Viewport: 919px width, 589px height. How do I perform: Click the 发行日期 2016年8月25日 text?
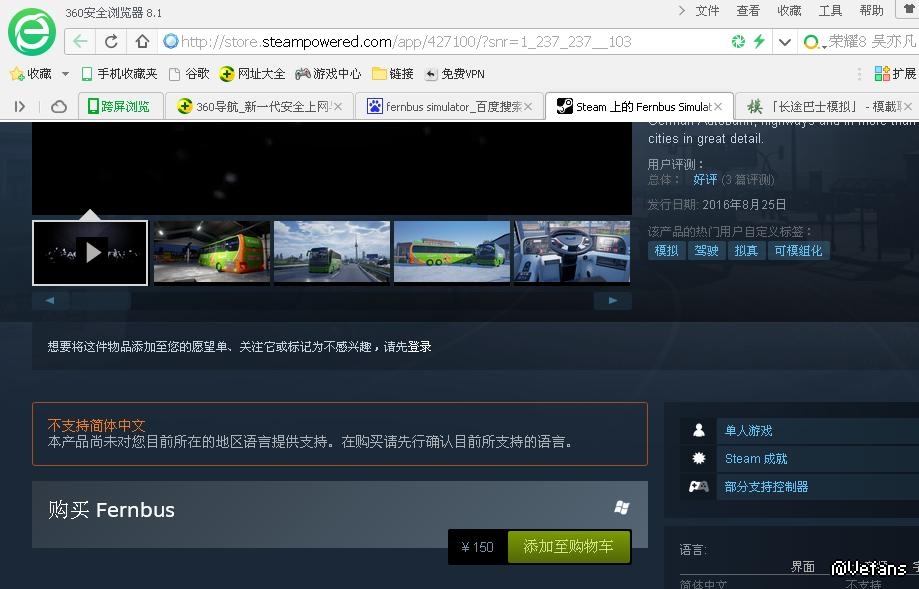717,205
